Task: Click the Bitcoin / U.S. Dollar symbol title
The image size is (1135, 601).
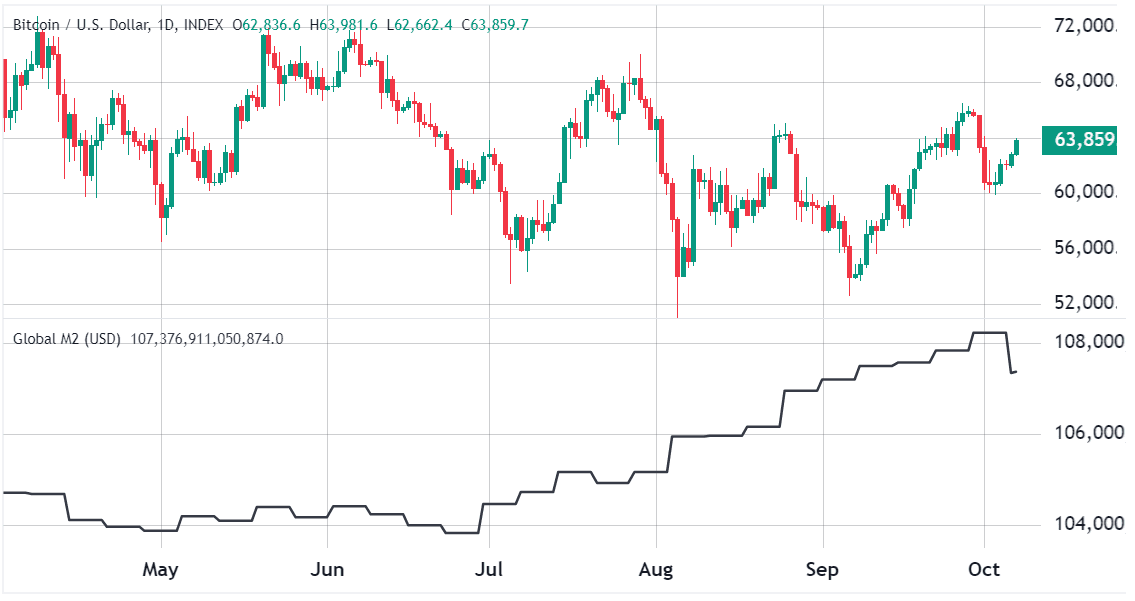Action: pyautogui.click(x=81, y=25)
